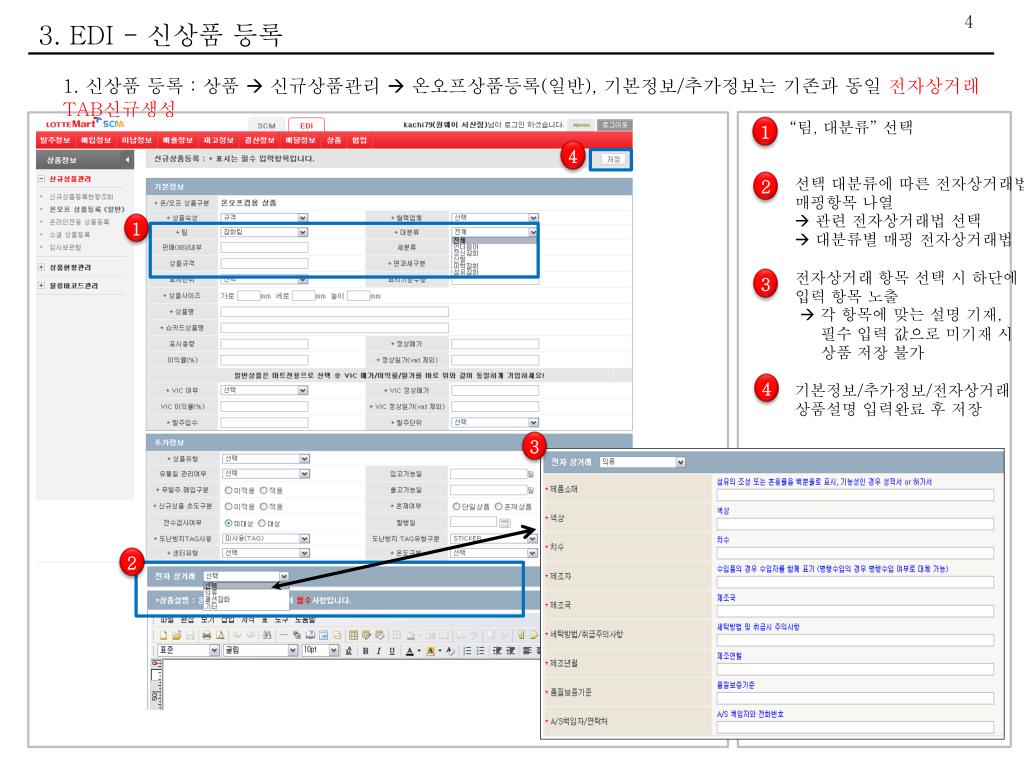Open the 전자 상거래 dropdown showing 의류
1024x768 pixels.
coord(642,462)
